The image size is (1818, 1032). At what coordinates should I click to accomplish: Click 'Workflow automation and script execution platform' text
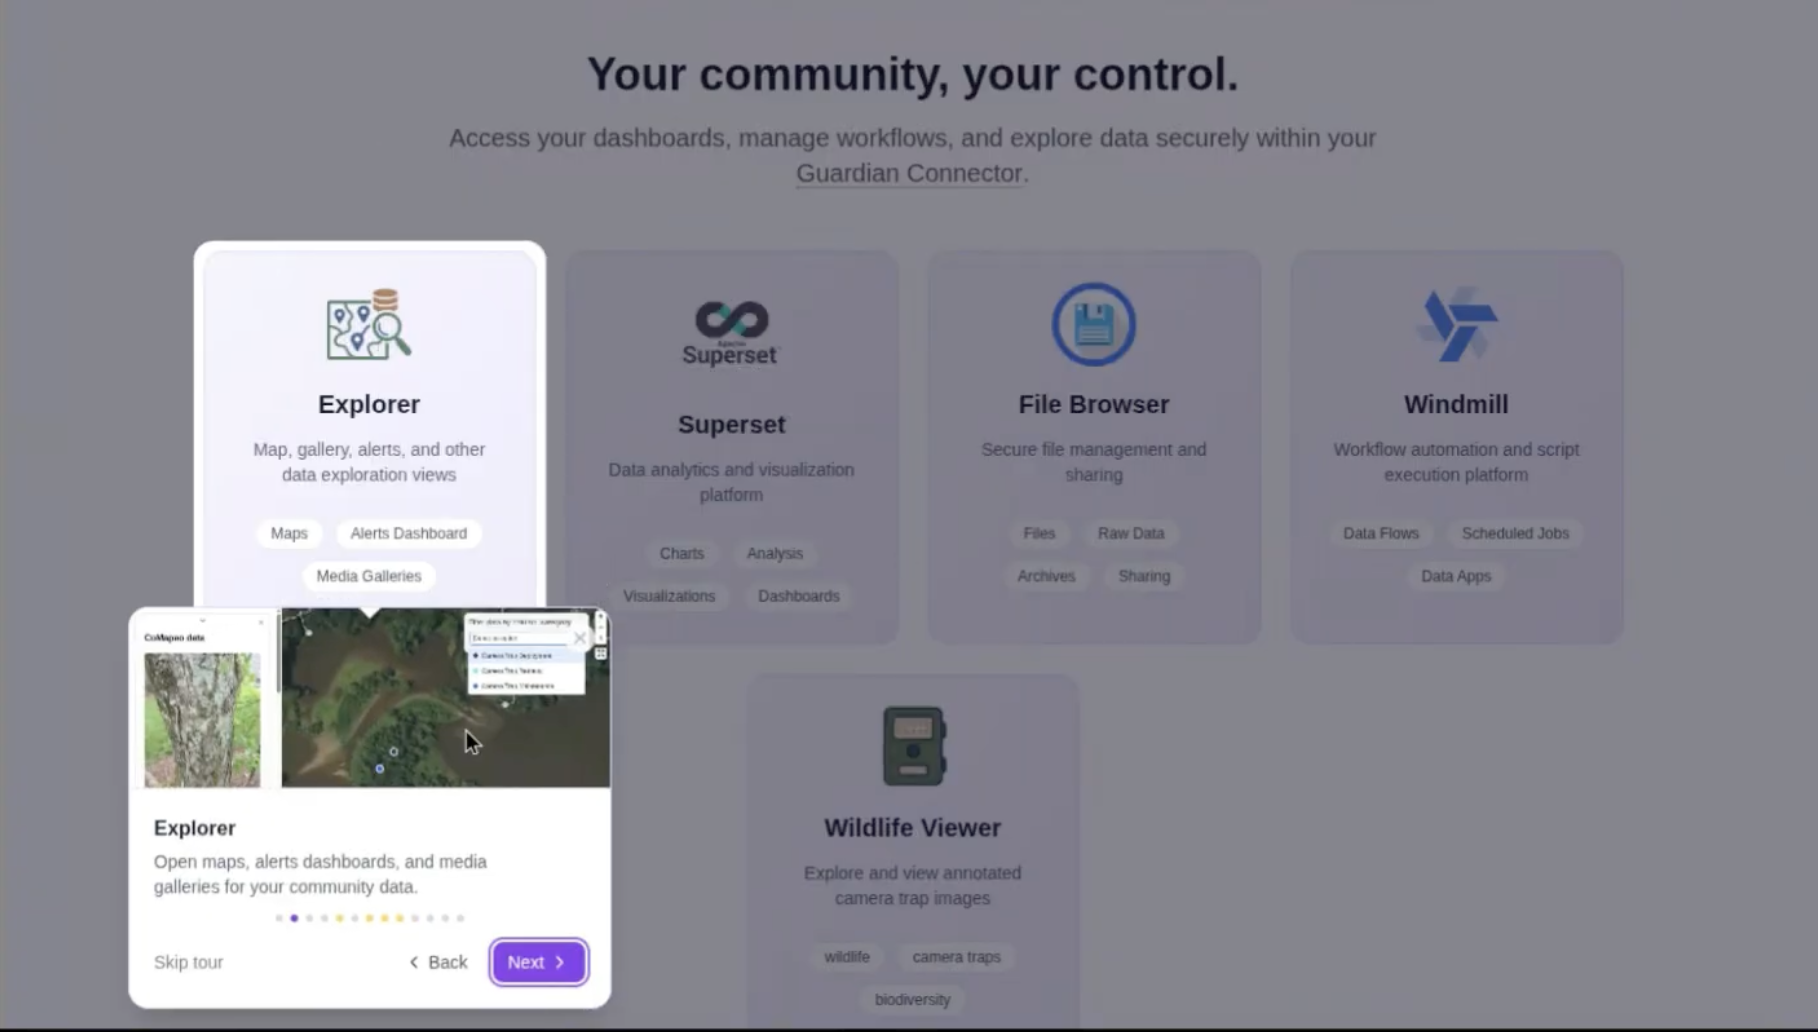point(1456,462)
